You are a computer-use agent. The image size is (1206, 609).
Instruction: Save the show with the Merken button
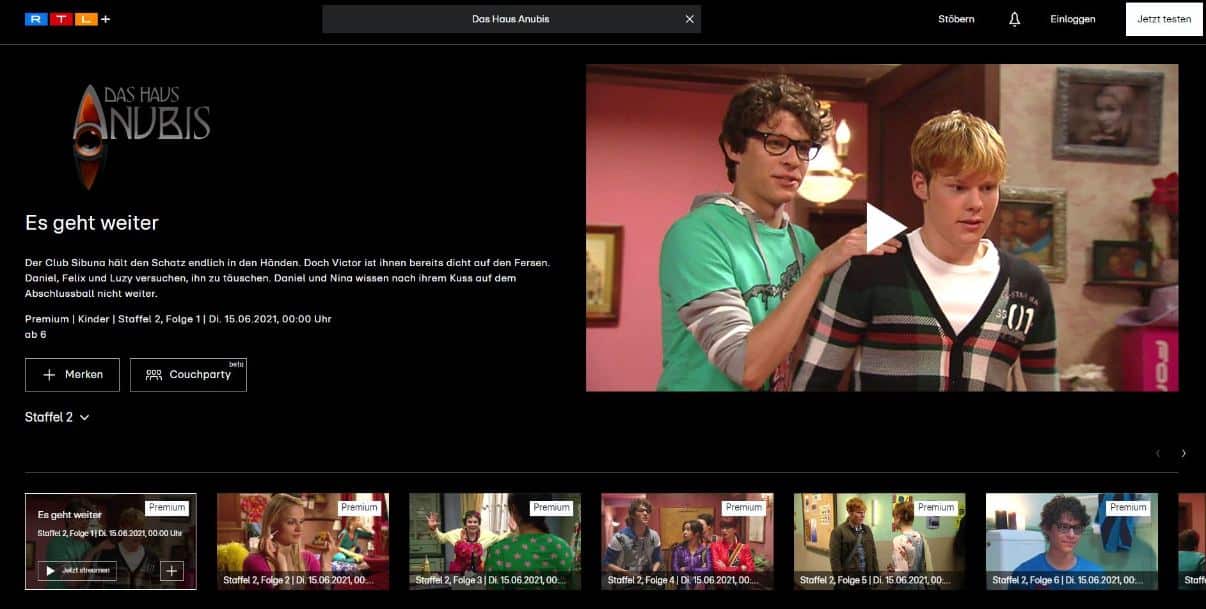pos(72,375)
